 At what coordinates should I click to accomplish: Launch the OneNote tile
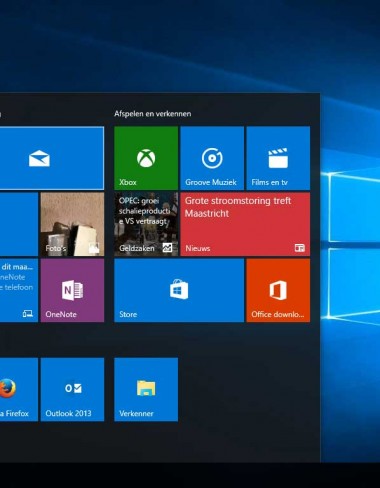72,290
